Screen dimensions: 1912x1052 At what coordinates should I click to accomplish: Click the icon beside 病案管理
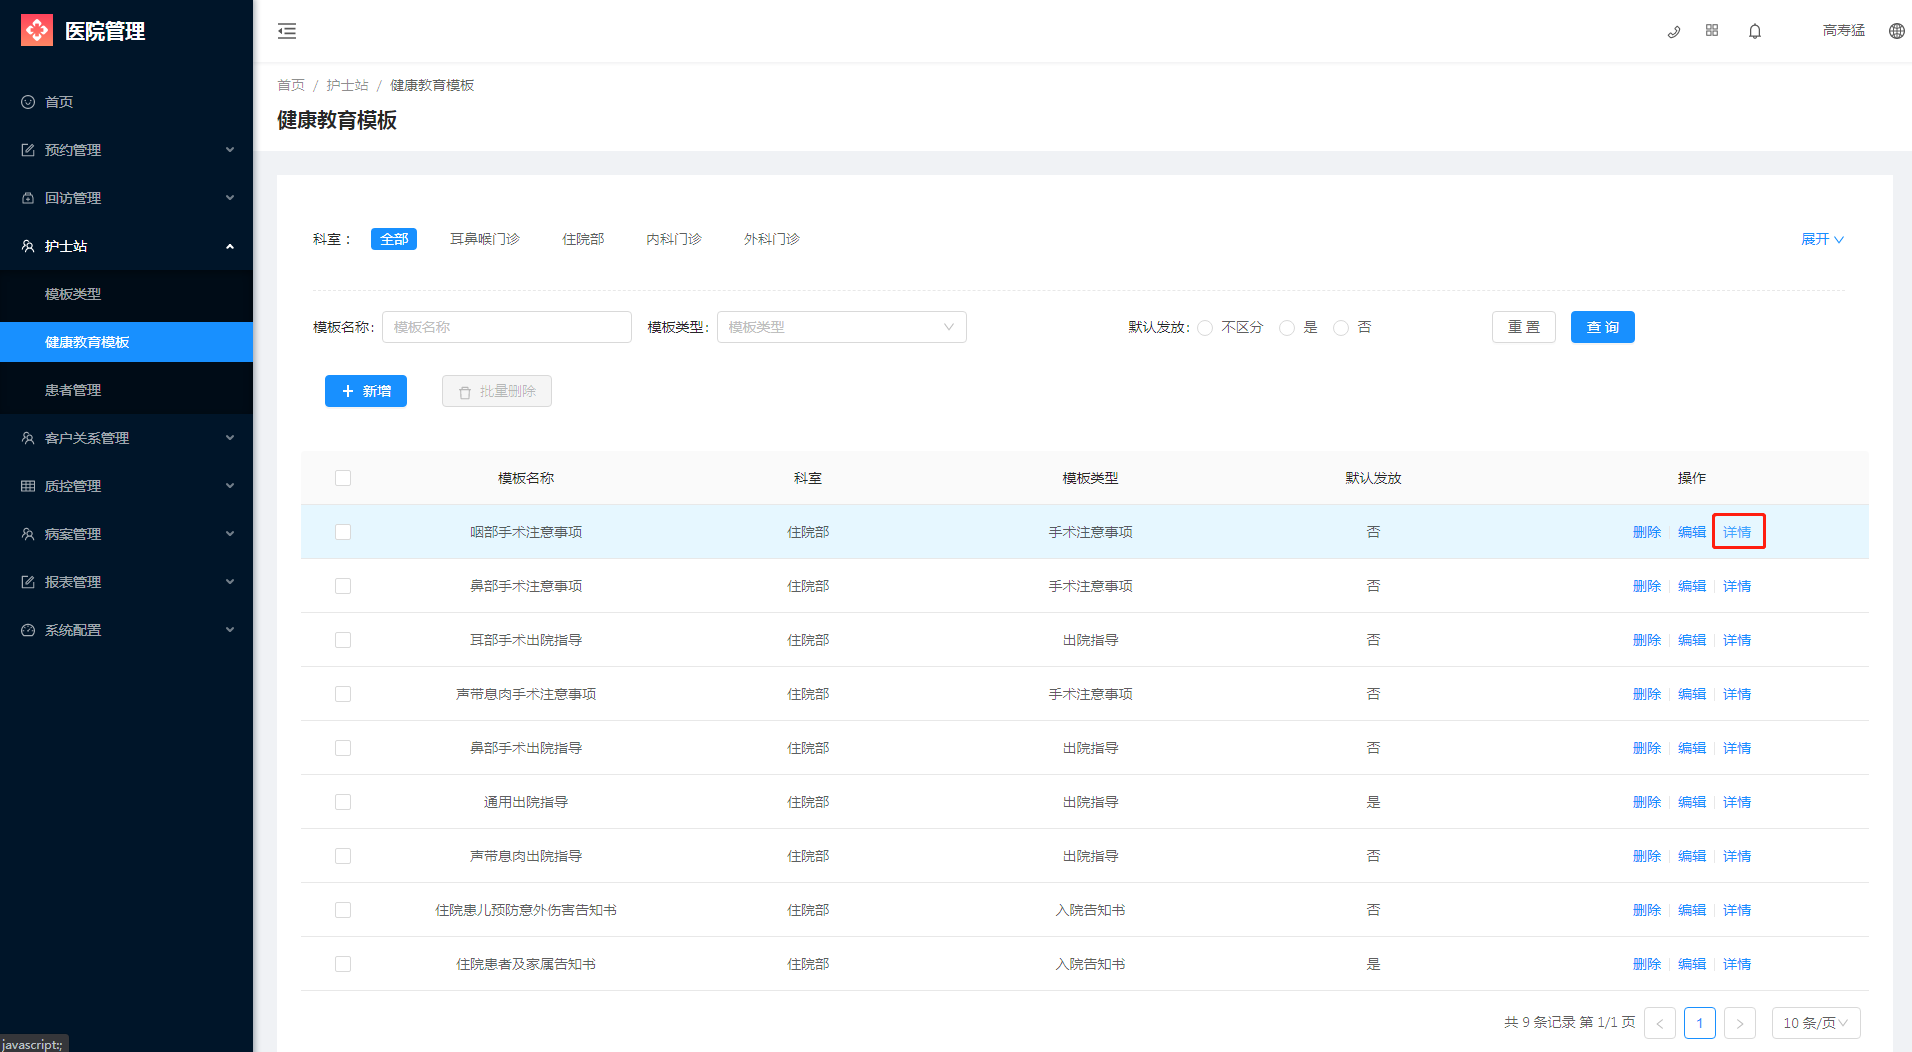(x=28, y=534)
